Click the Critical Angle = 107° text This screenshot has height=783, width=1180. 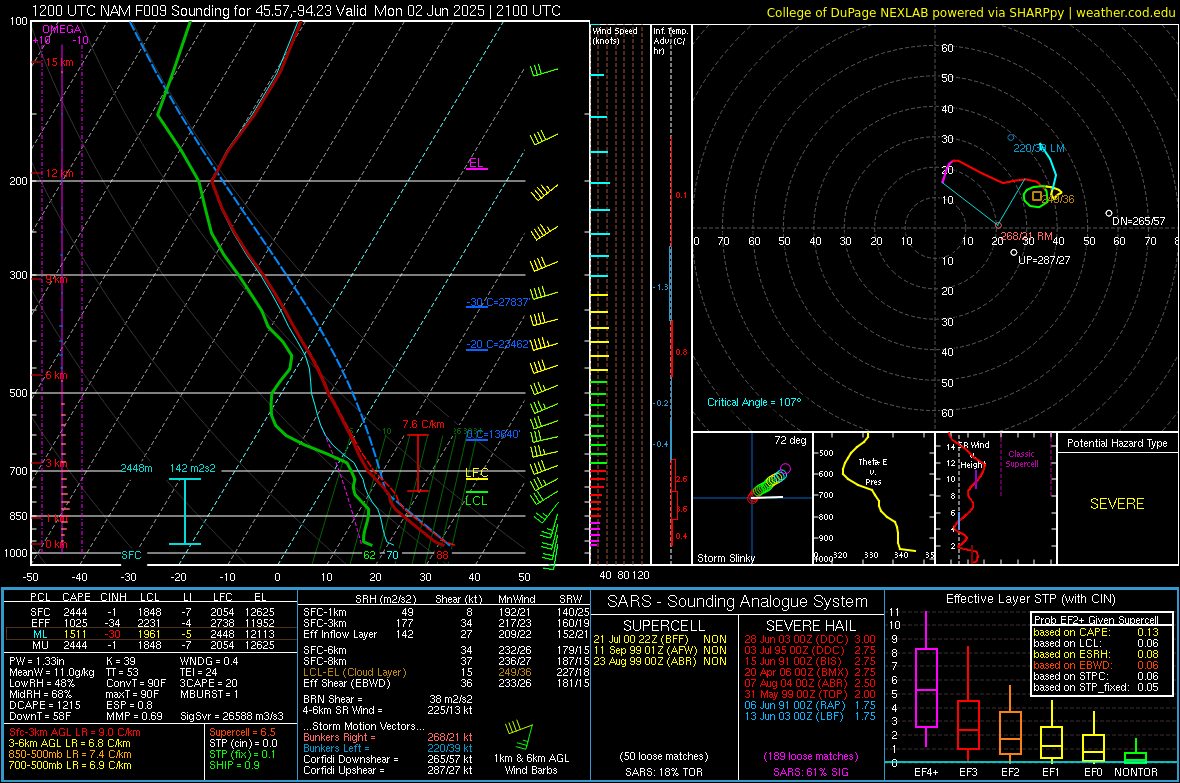754,402
